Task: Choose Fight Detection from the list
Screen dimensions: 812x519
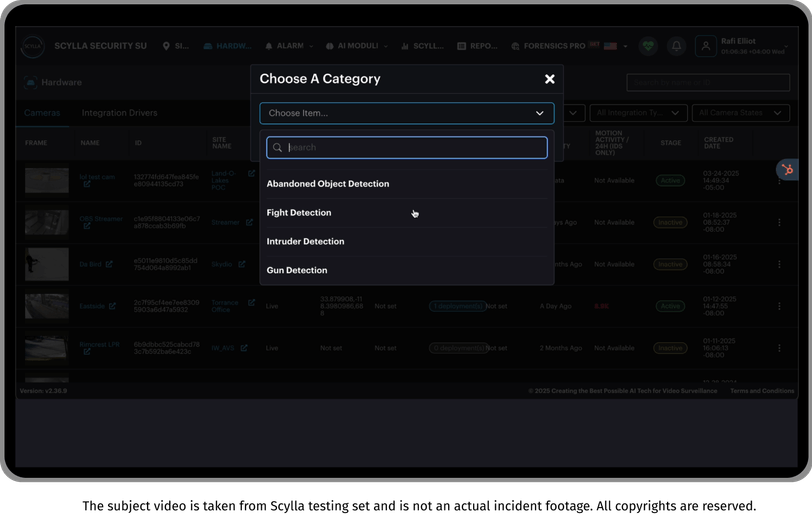Action: [407, 213]
